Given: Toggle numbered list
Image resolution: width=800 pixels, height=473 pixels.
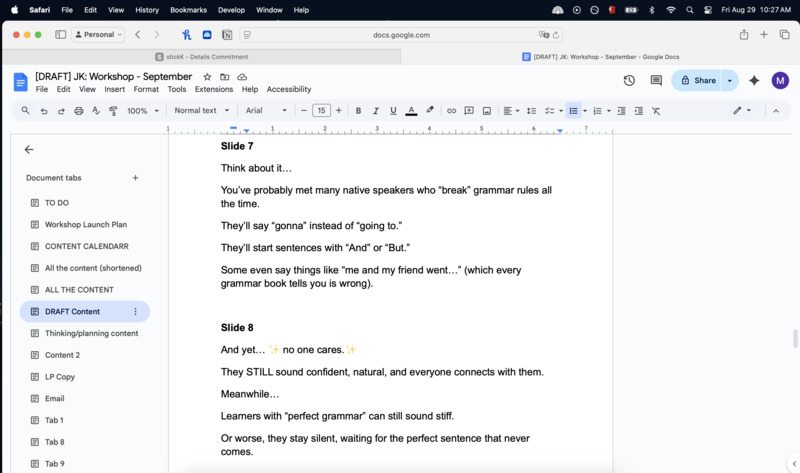Looking at the screenshot, I should [x=597, y=111].
